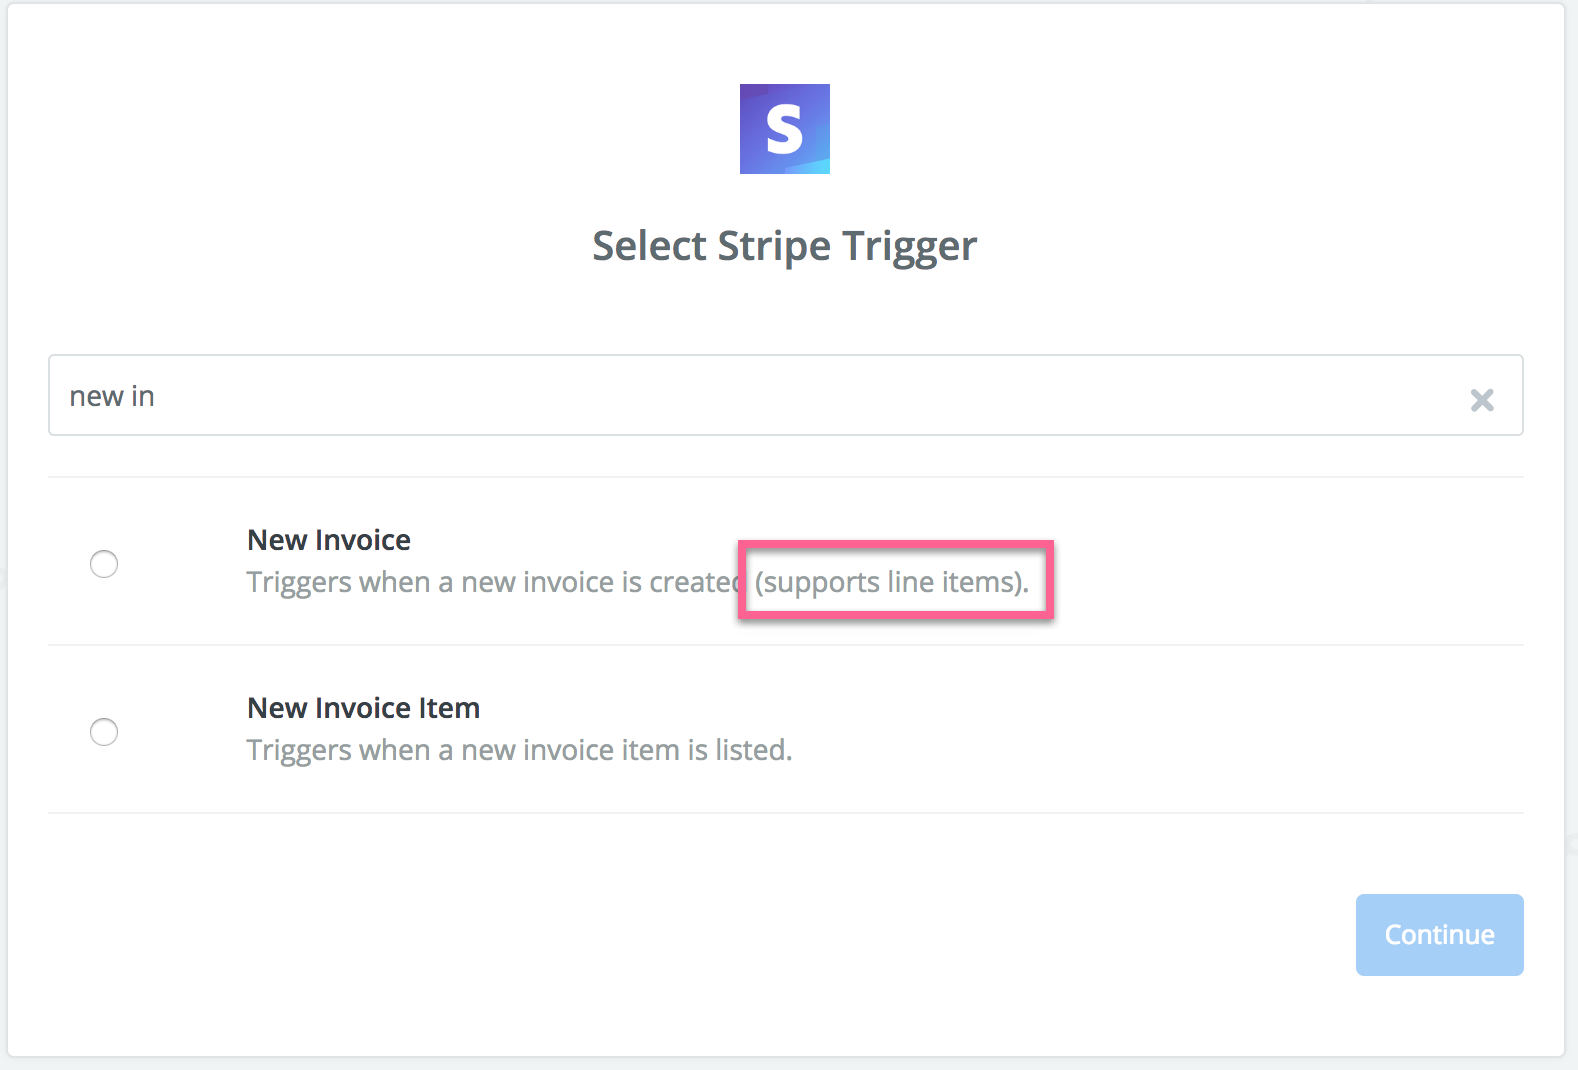The height and width of the screenshot is (1070, 1578).
Task: Click "Triggers when a new invoice is created" text
Action: click(x=493, y=582)
